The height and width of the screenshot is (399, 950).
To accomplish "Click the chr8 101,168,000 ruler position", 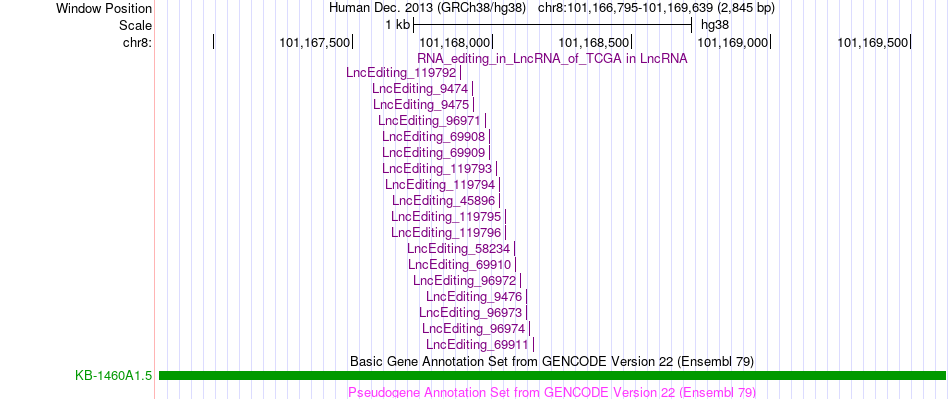I will [492, 42].
